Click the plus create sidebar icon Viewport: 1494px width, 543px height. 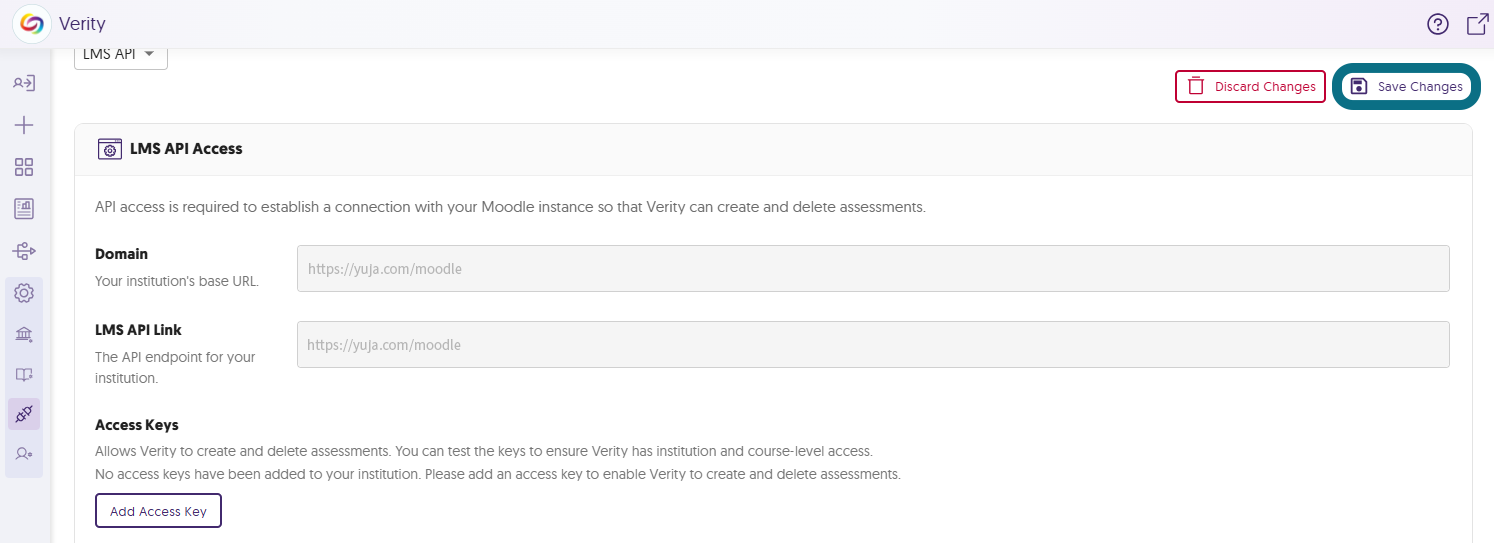pyautogui.click(x=24, y=125)
